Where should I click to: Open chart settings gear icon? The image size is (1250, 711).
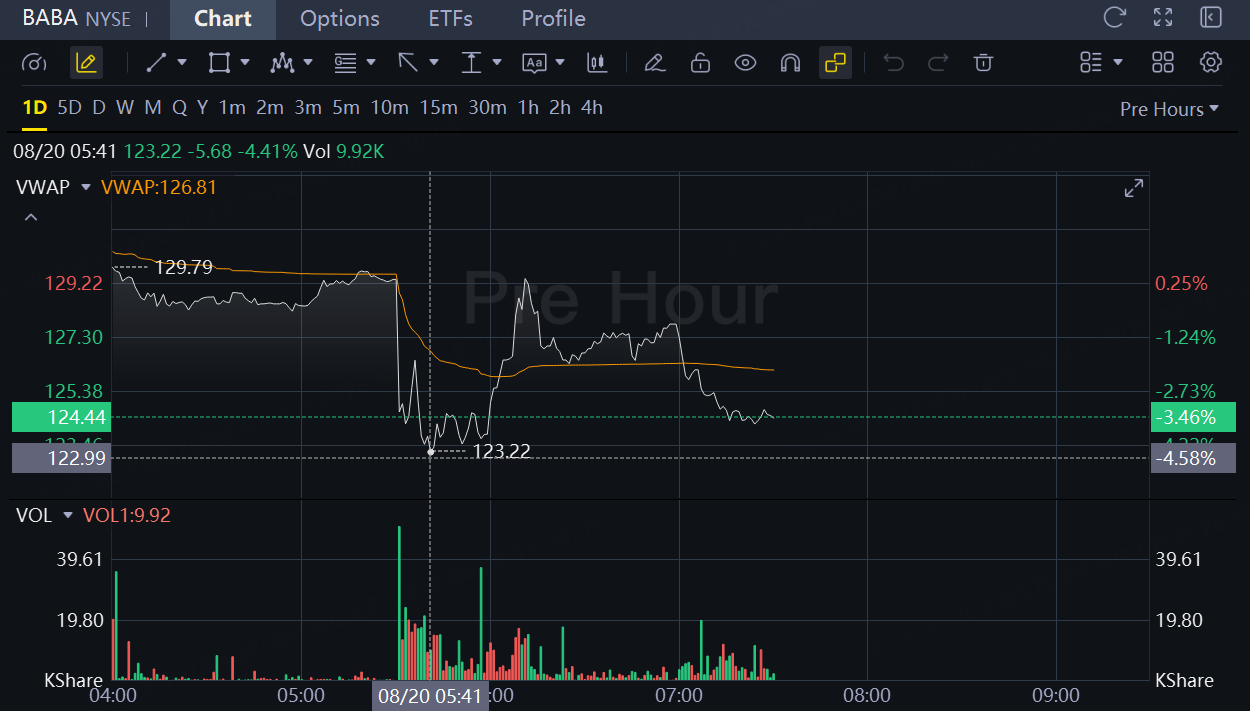(x=1211, y=63)
